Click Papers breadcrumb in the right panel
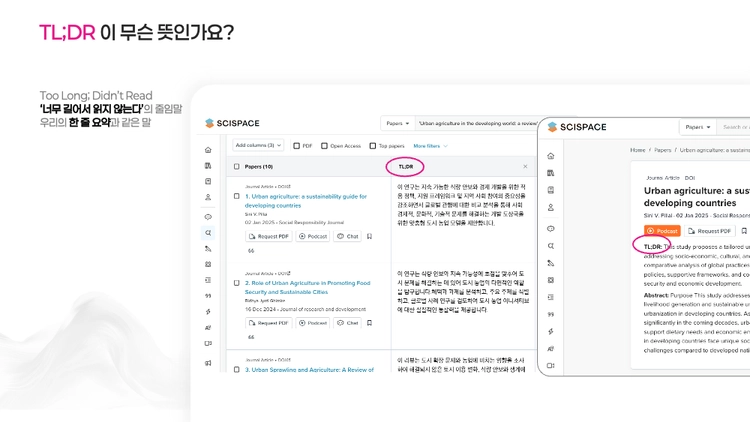This screenshot has height=422, width=750. point(662,150)
